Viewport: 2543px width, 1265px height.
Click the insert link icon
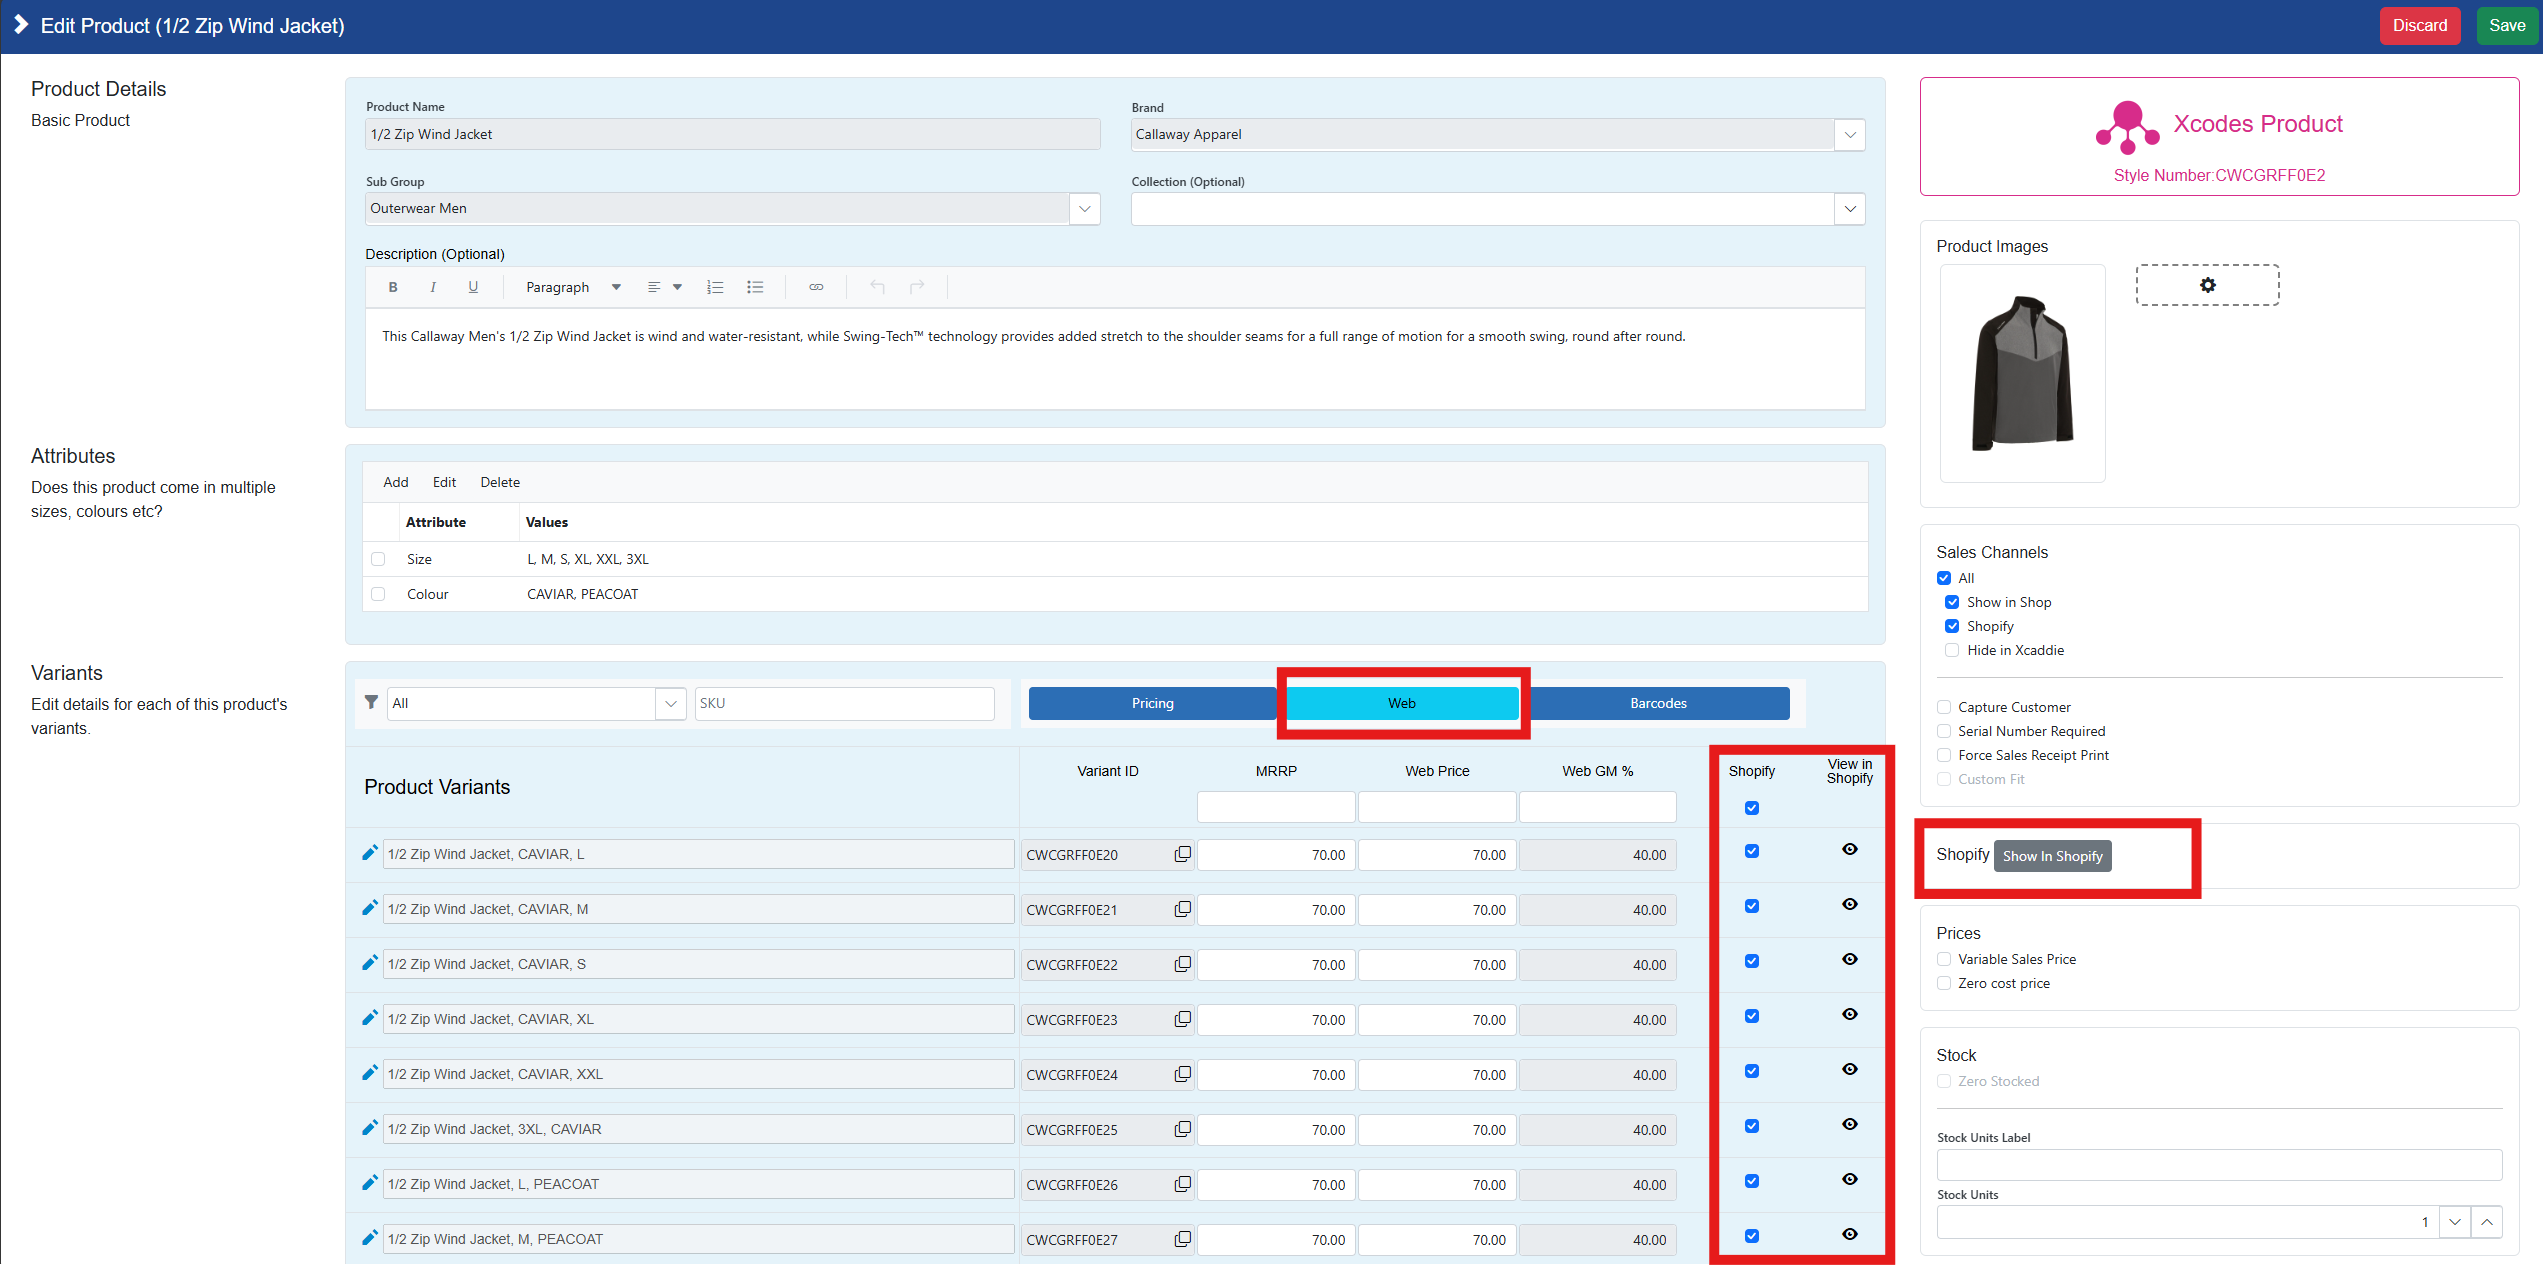coord(816,287)
